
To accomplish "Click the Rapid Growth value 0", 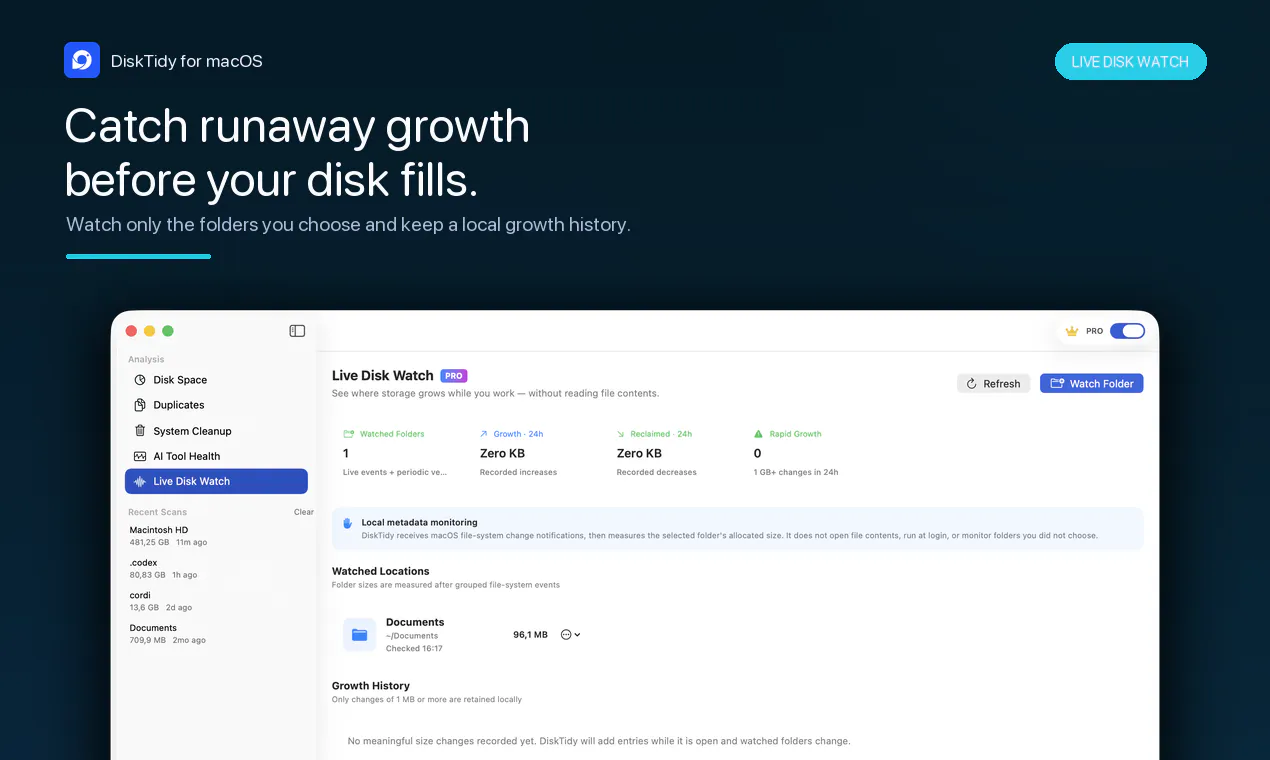I will 757,453.
